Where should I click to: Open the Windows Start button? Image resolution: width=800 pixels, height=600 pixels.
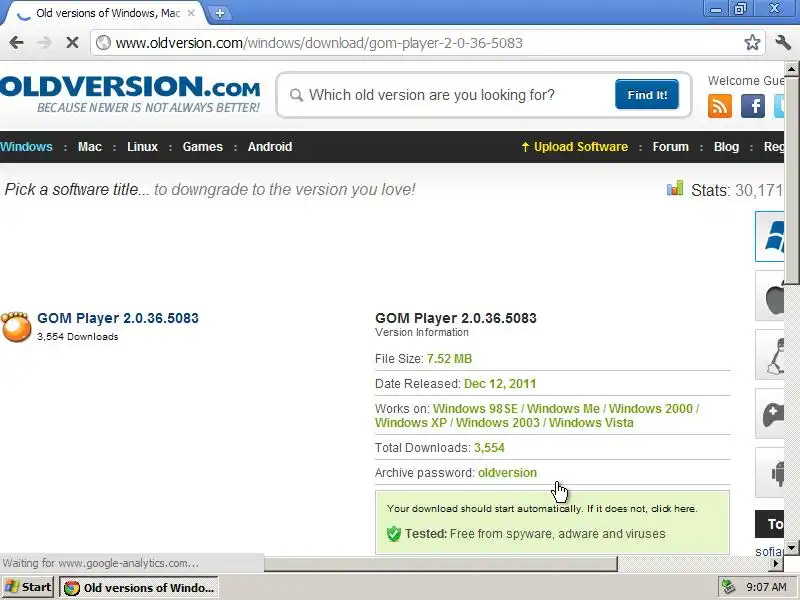click(x=28, y=587)
